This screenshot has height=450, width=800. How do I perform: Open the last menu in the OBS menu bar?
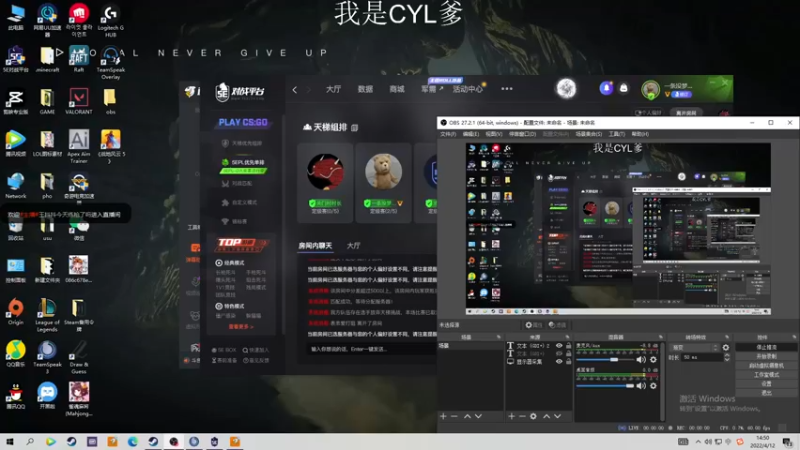click(x=640, y=134)
